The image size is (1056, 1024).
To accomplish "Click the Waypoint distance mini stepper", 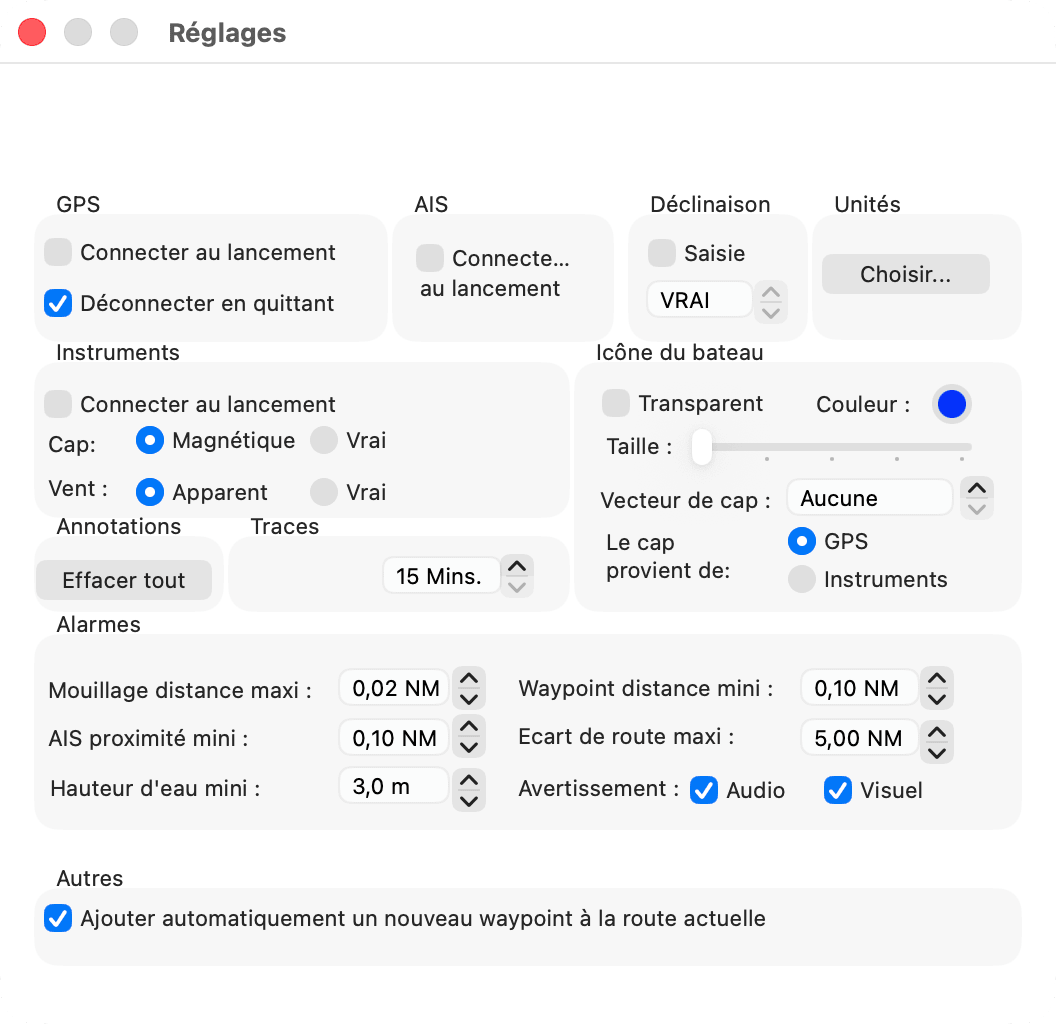I will pos(937,689).
